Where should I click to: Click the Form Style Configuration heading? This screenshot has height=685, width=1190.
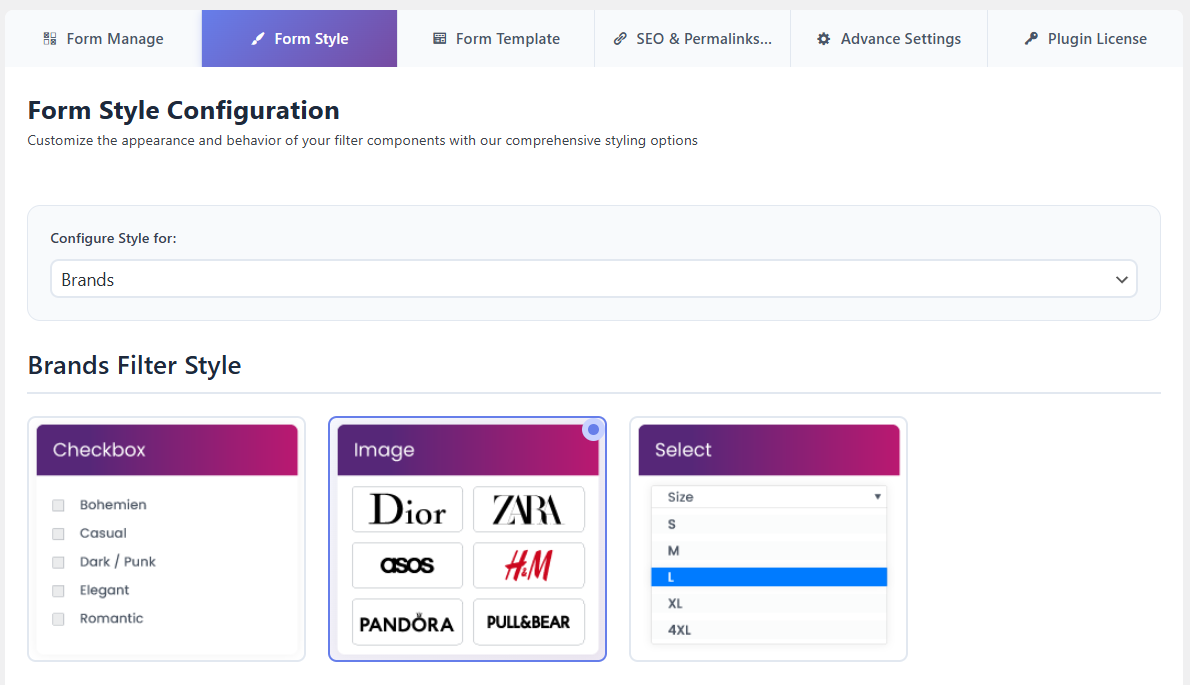click(184, 111)
